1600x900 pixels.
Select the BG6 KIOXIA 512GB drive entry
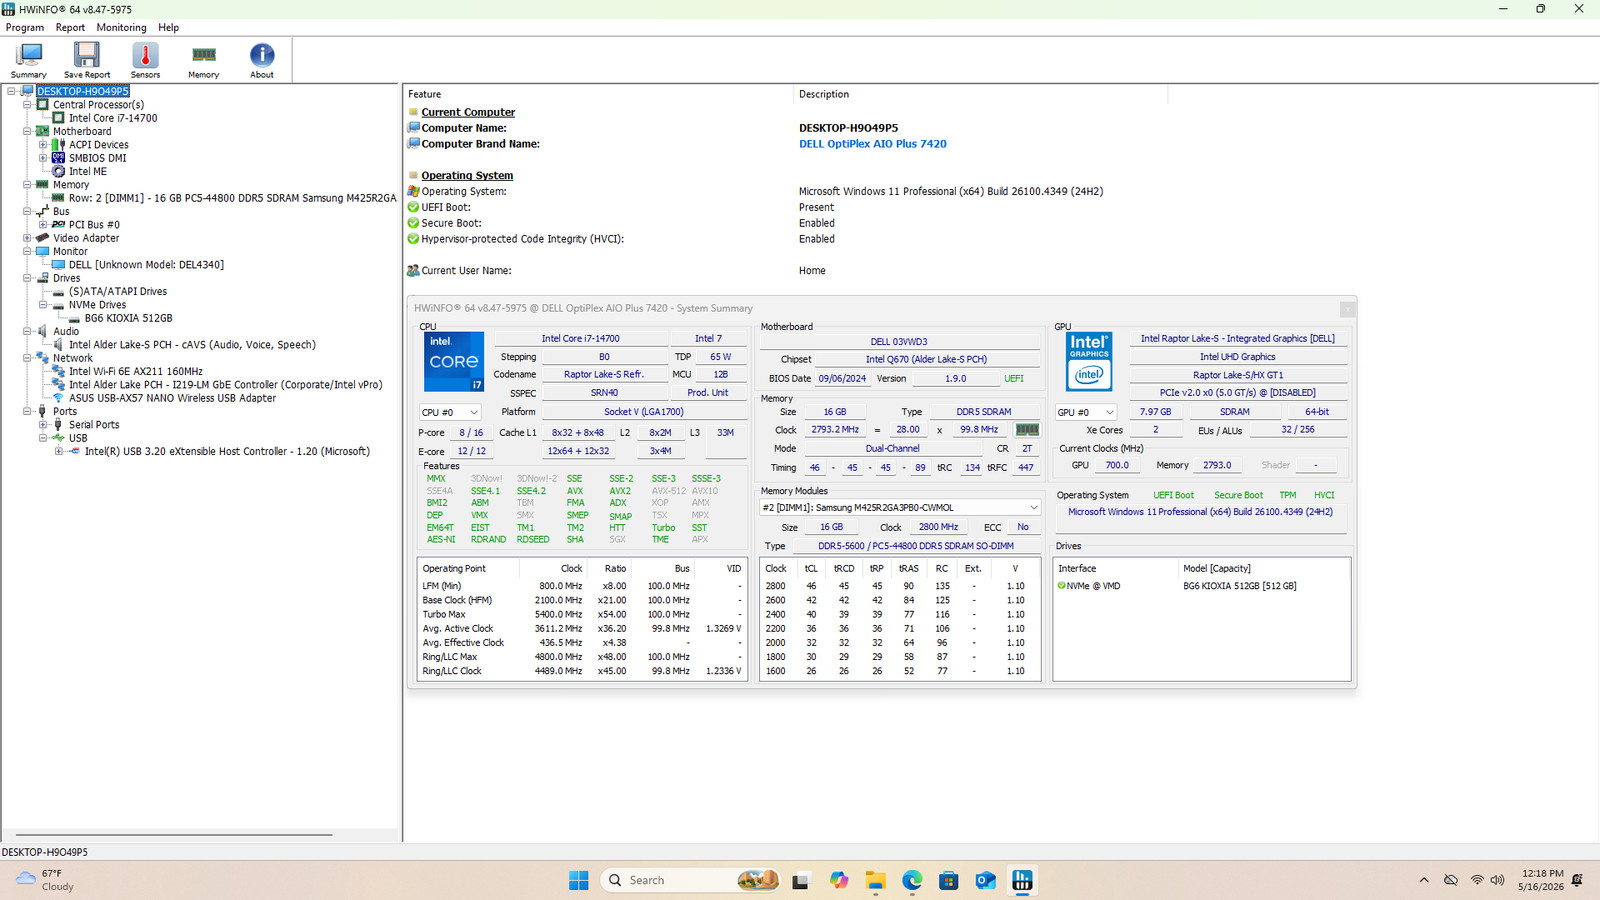(x=128, y=318)
